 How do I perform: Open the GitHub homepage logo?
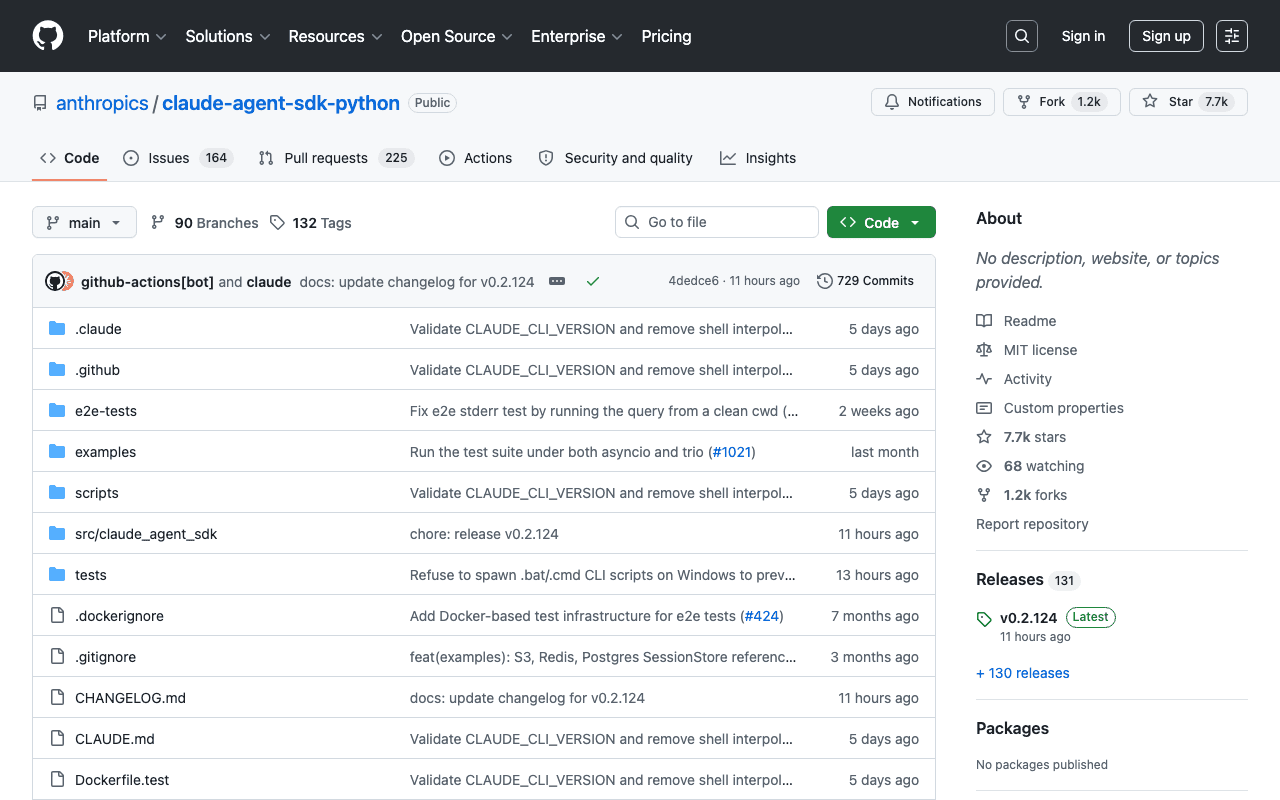pyautogui.click(x=48, y=36)
